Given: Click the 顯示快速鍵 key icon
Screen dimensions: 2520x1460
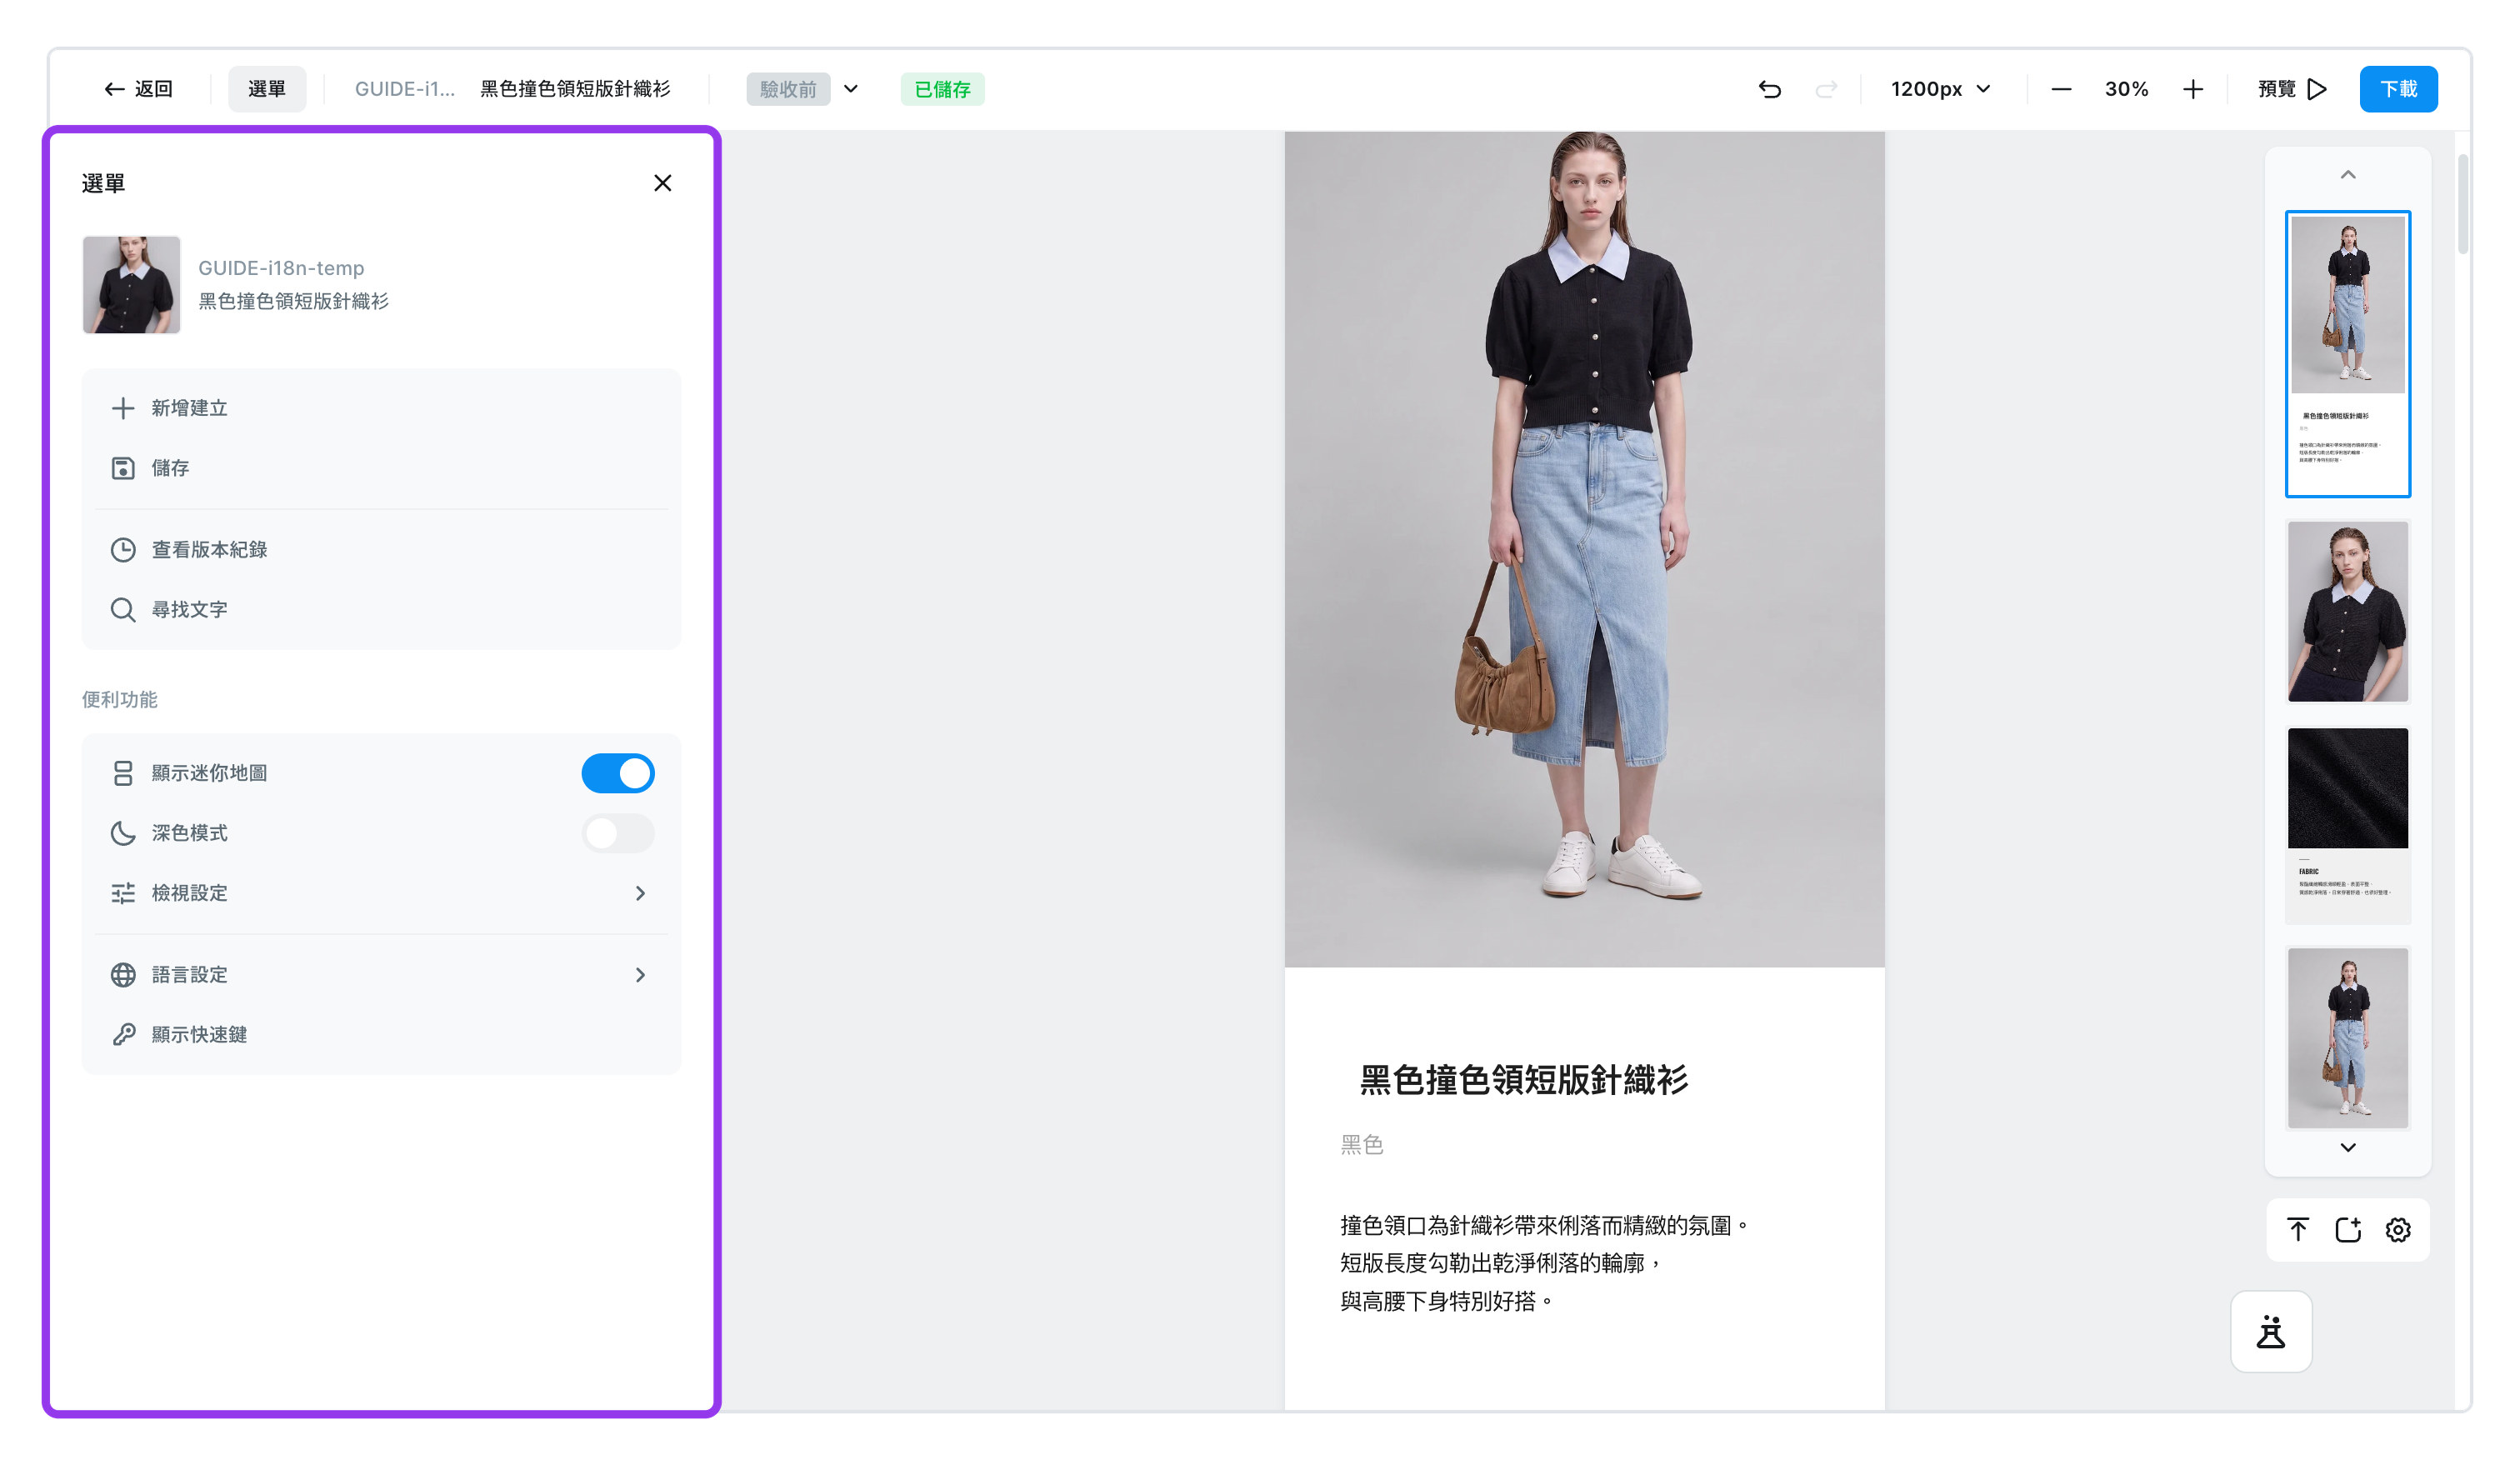Looking at the screenshot, I should click(123, 1035).
